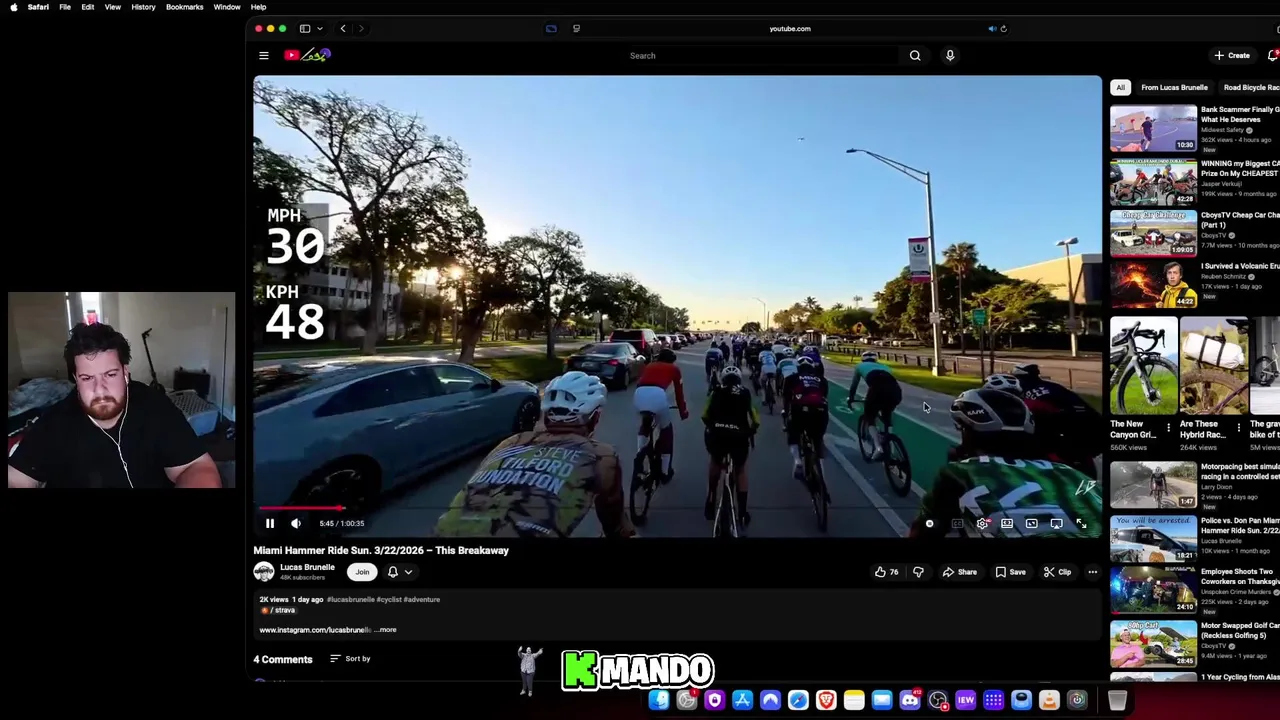The height and width of the screenshot is (720, 1280).
Task: Toggle the notification bell for channel
Action: [x=393, y=572]
